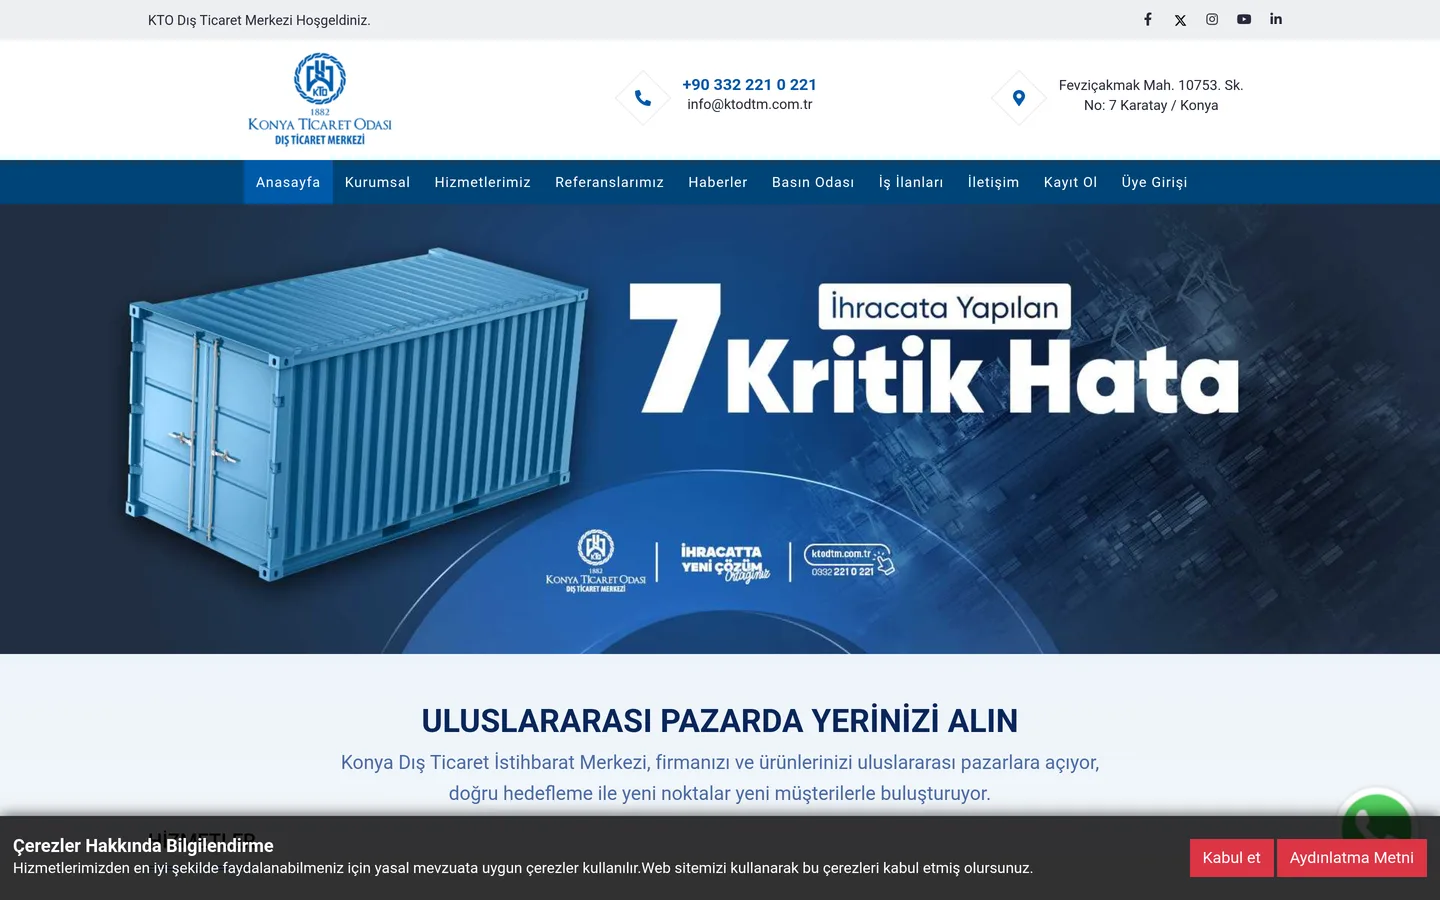The width and height of the screenshot is (1440, 900).
Task: Click the Fevziçakmak Mah. address text
Action: click(x=1151, y=95)
